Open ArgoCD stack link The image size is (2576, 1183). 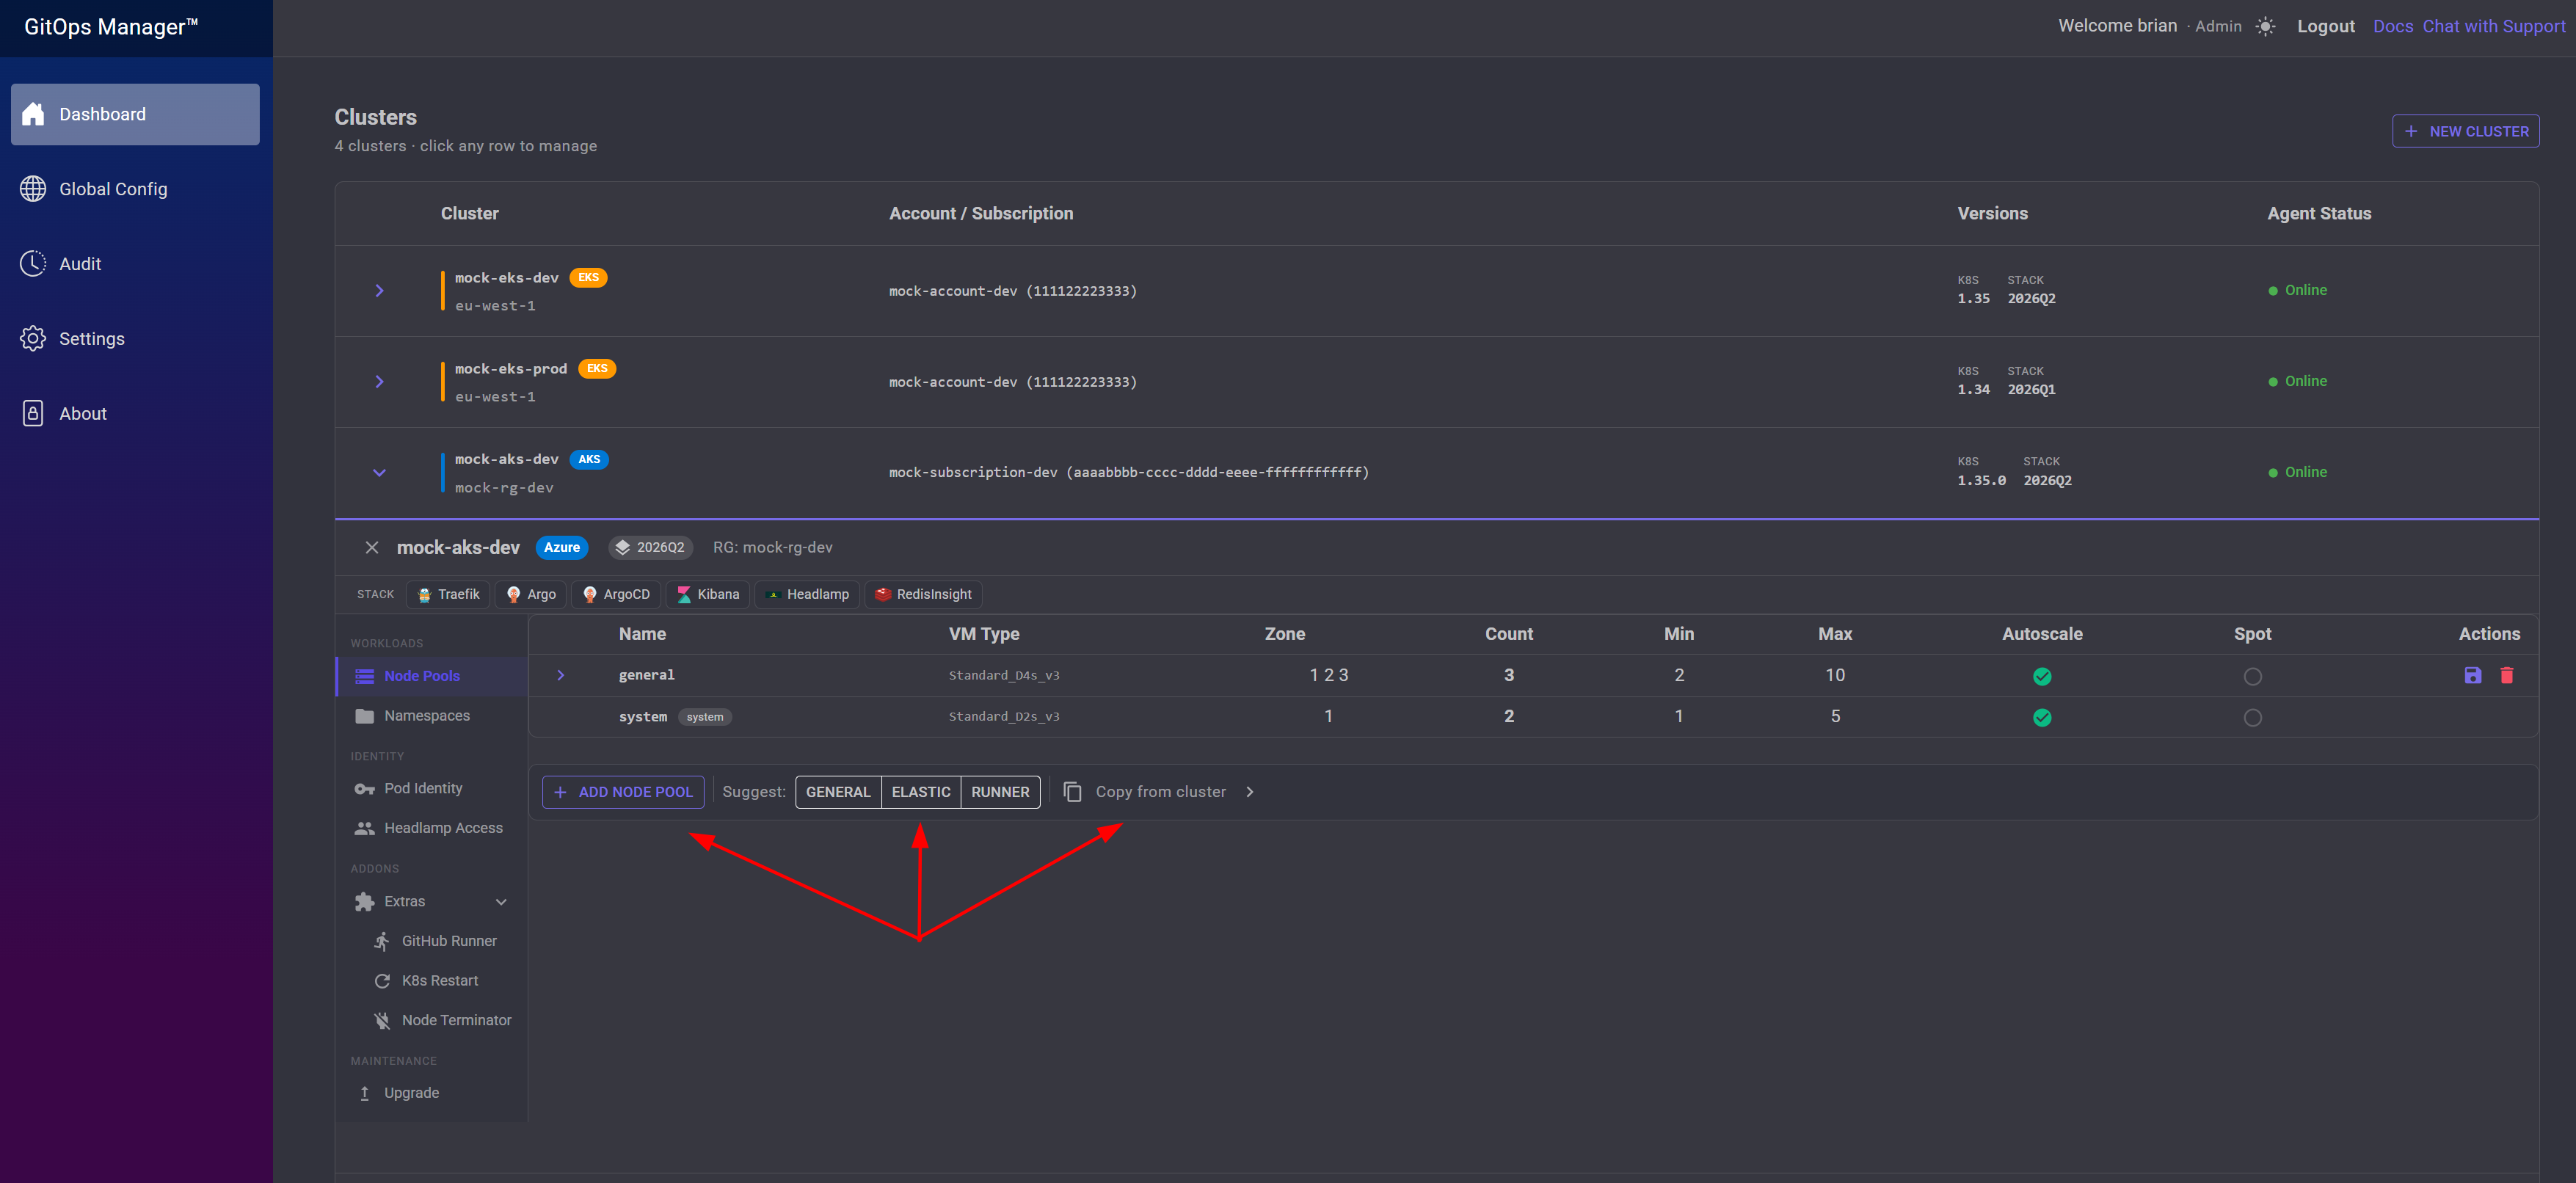click(616, 594)
